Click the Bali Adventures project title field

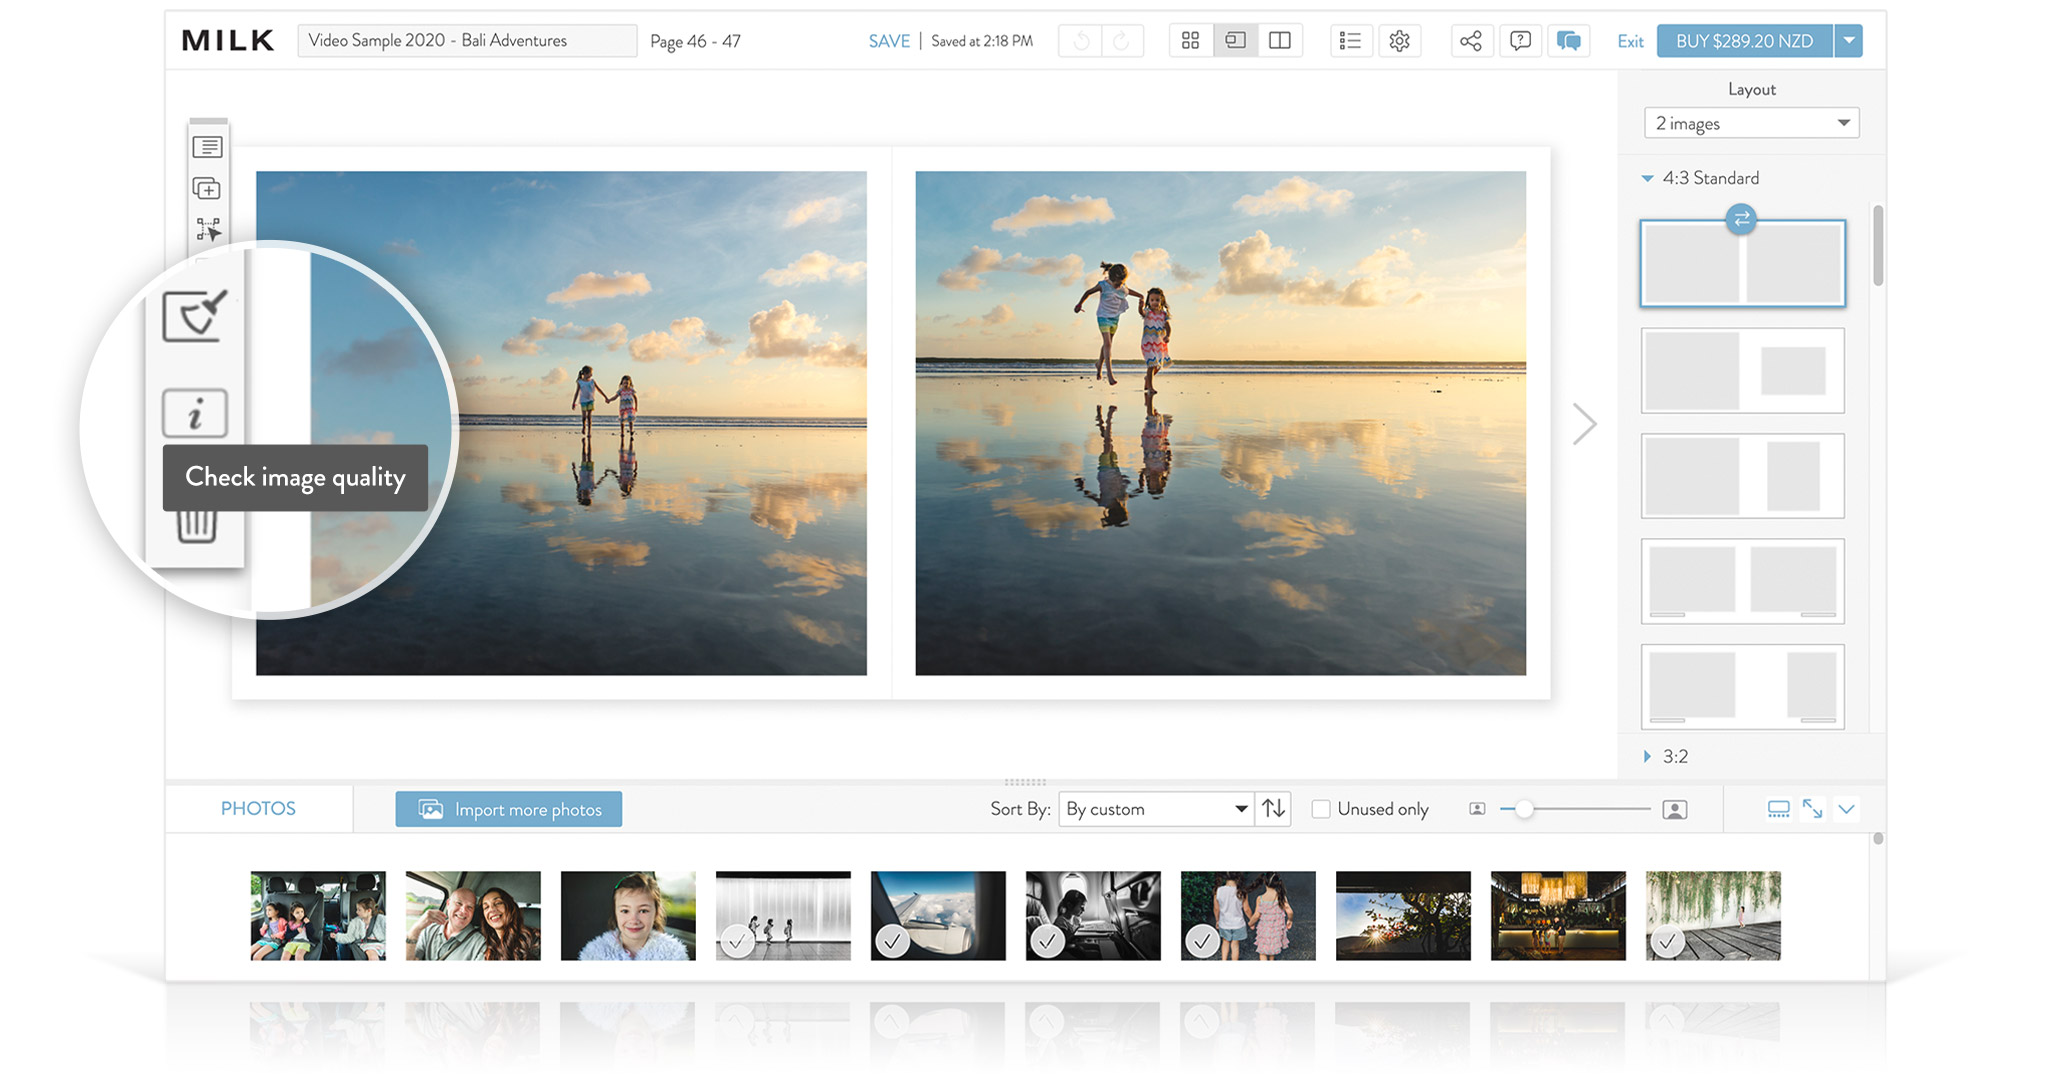pyautogui.click(x=467, y=40)
